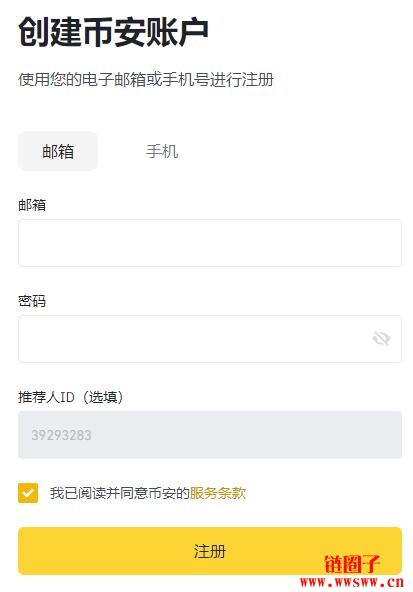Click the 创建币安账户 heading
The height and width of the screenshot is (592, 413).
pos(113,32)
